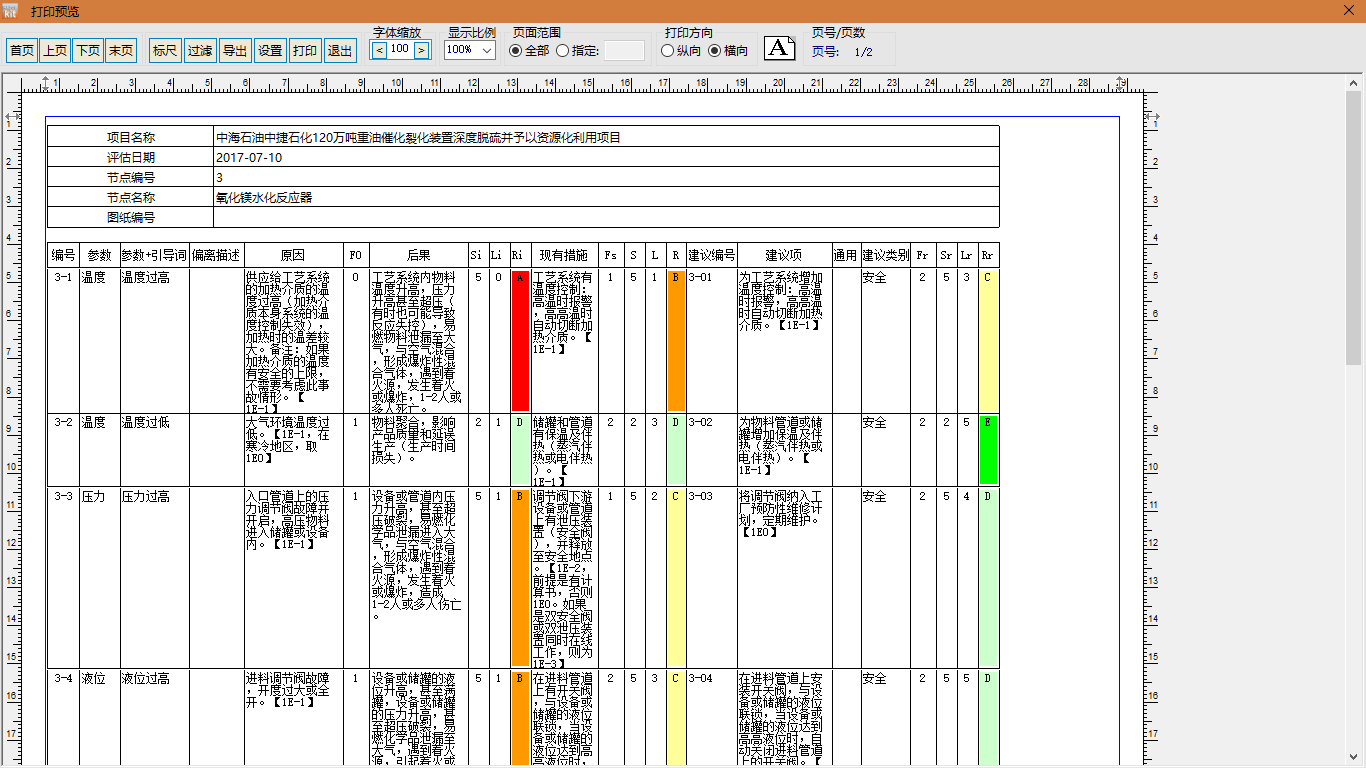This screenshot has width=1366, height=768.
Task: Go to next page with 下页
Action: click(88, 50)
